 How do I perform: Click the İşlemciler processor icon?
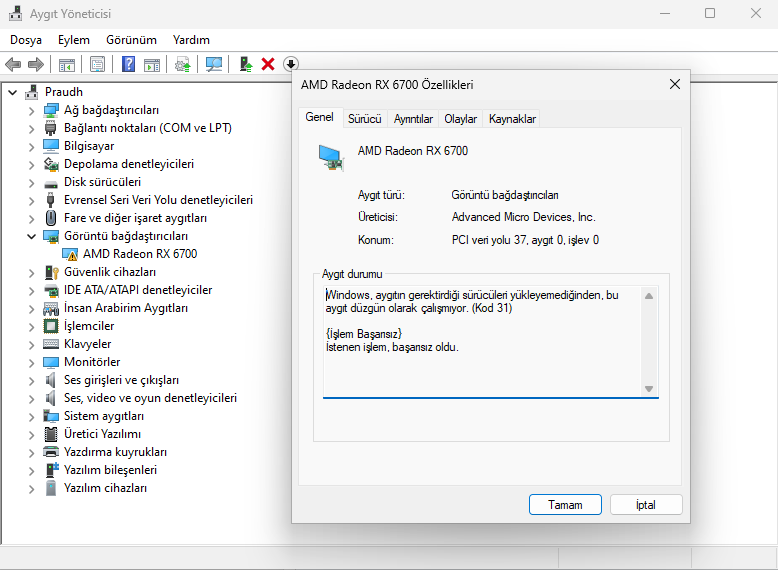51,326
